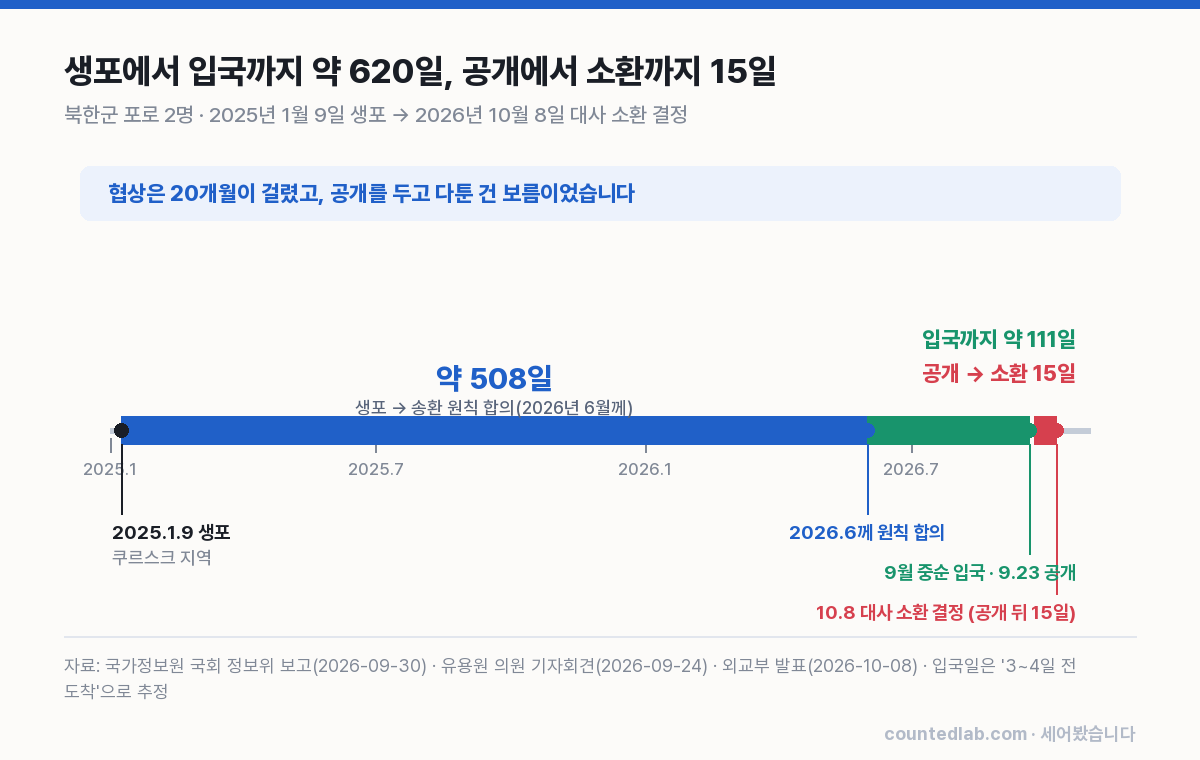
Task: Click the '약 508일' label
Action: pos(494,378)
